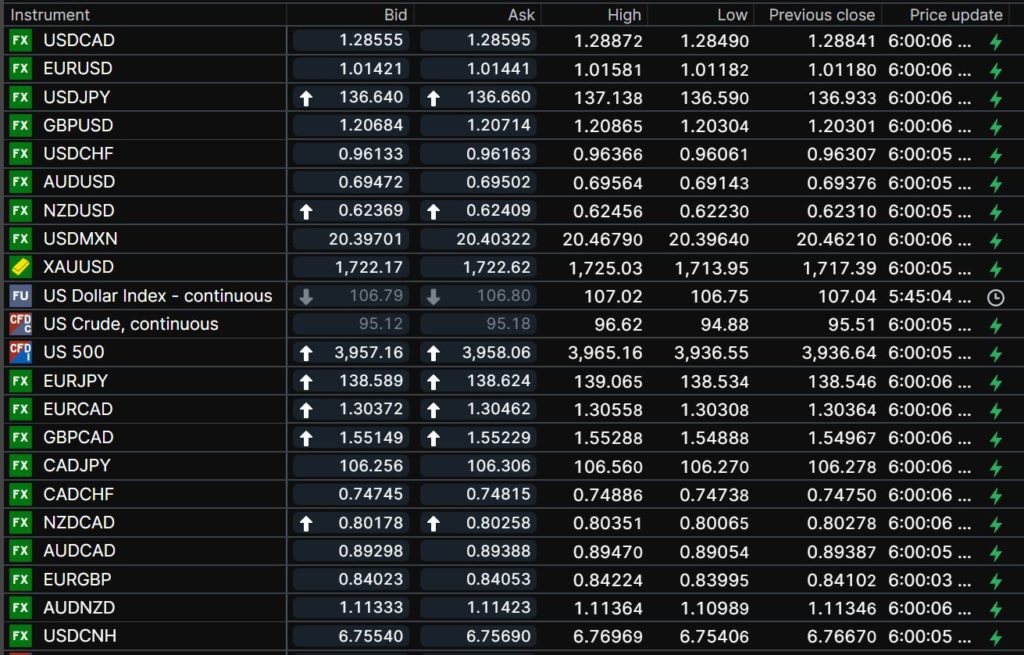Click the US 500 ask price 3,958.06
This screenshot has width=1024, height=655.
492,353
